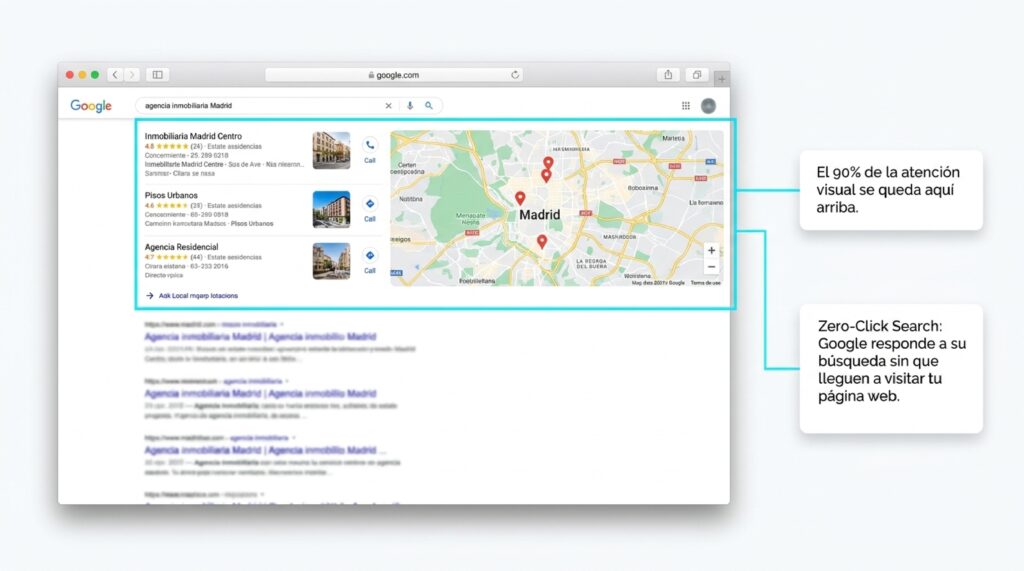Select the topmost red map pin
This screenshot has width=1024, height=571.
pos(549,163)
